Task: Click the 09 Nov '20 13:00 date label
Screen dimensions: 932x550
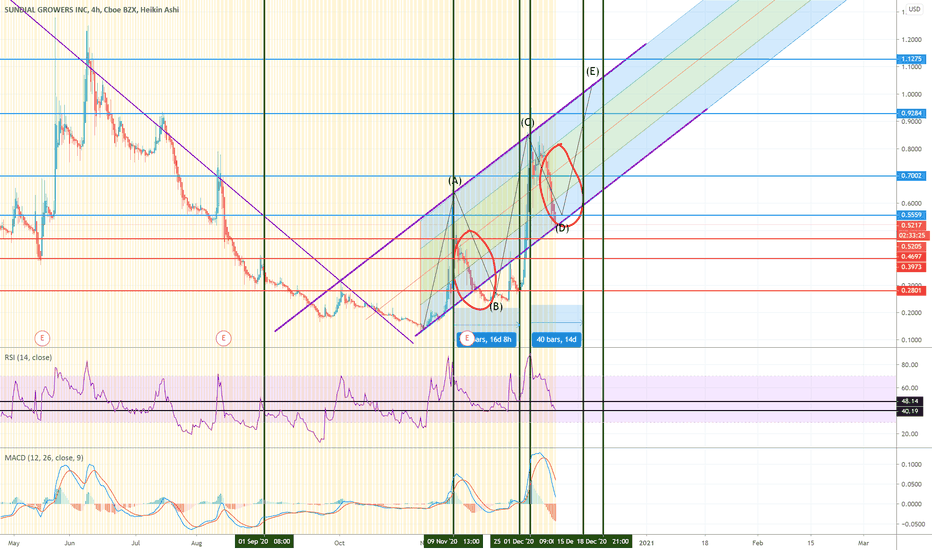Action: point(454,542)
